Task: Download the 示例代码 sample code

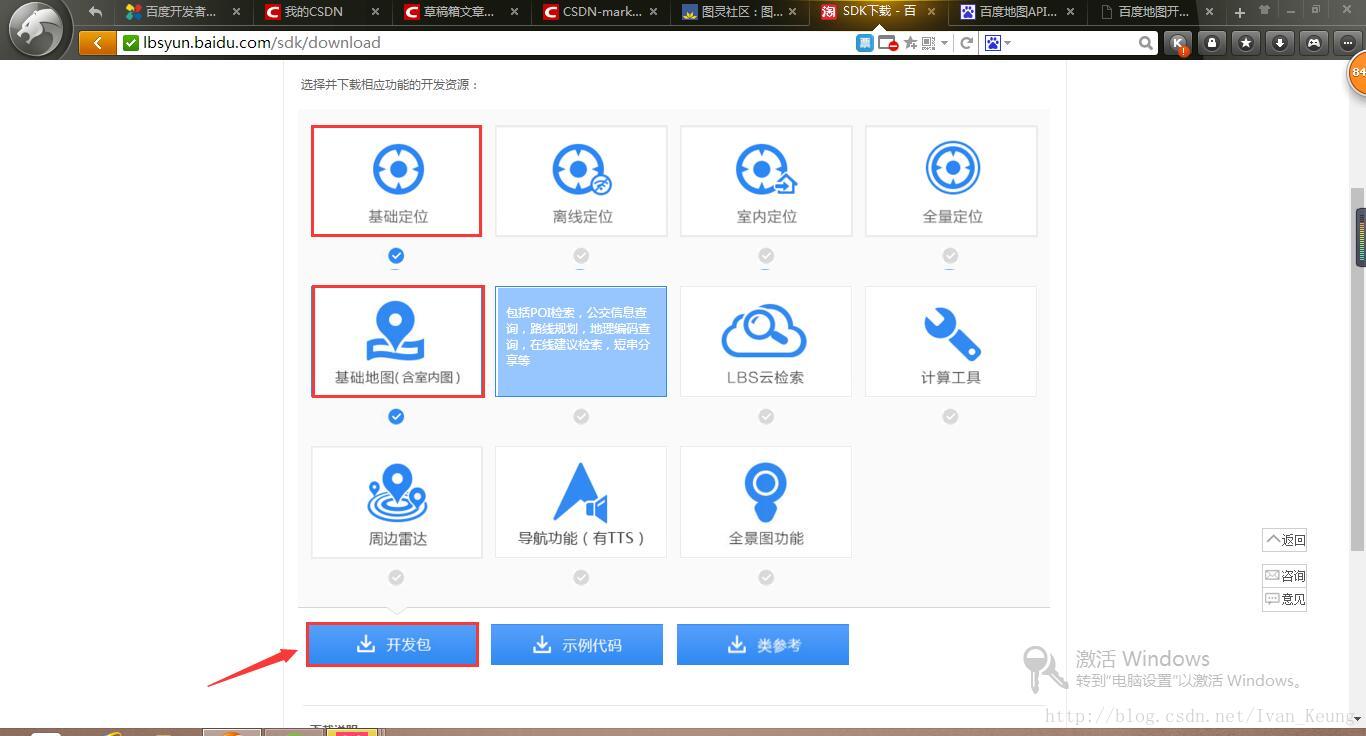Action: tap(577, 645)
